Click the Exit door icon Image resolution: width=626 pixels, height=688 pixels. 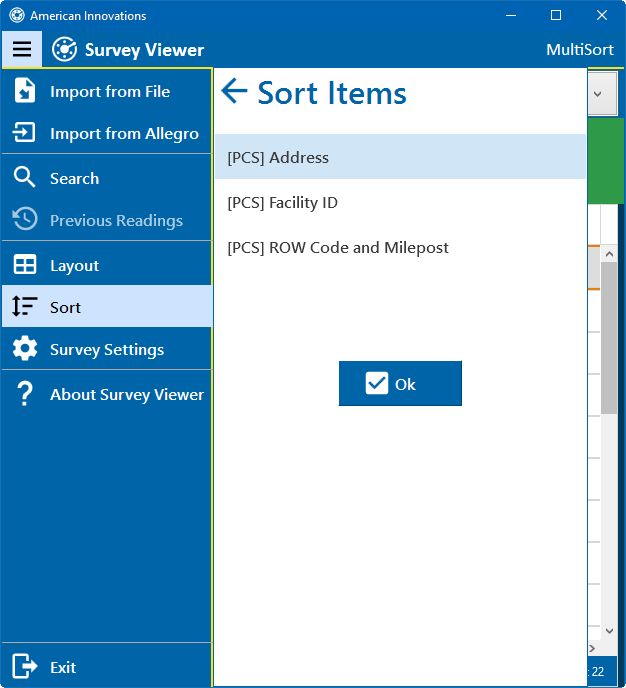(24, 666)
